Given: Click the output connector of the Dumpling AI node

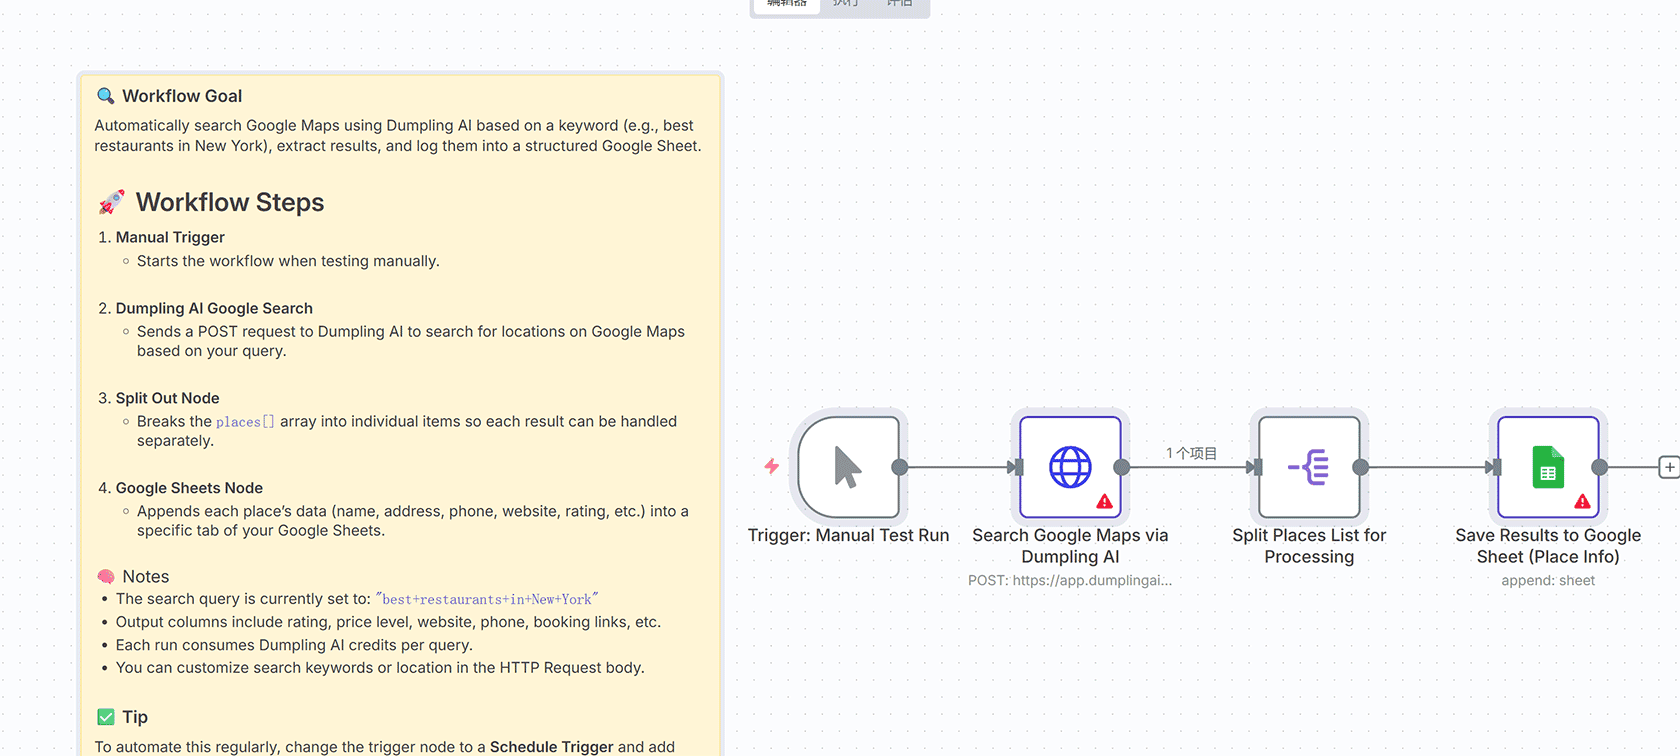Looking at the screenshot, I should point(1122,467).
